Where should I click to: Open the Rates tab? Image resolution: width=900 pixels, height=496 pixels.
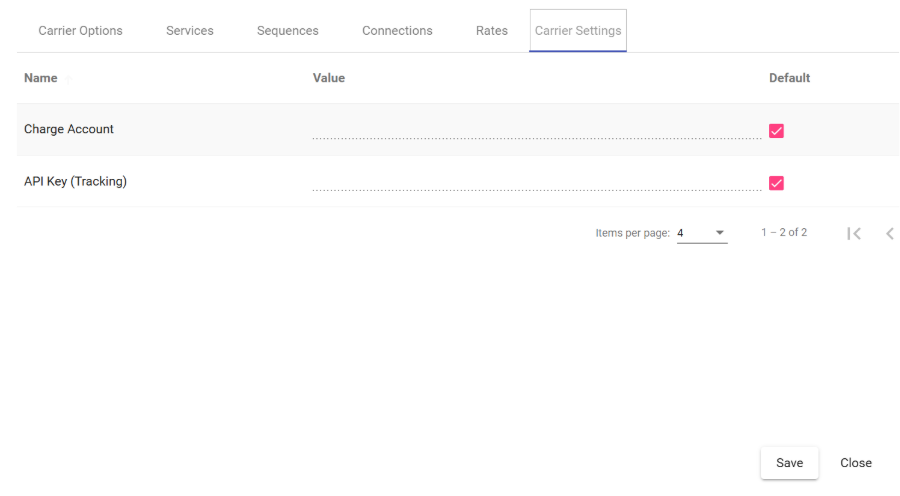492,30
